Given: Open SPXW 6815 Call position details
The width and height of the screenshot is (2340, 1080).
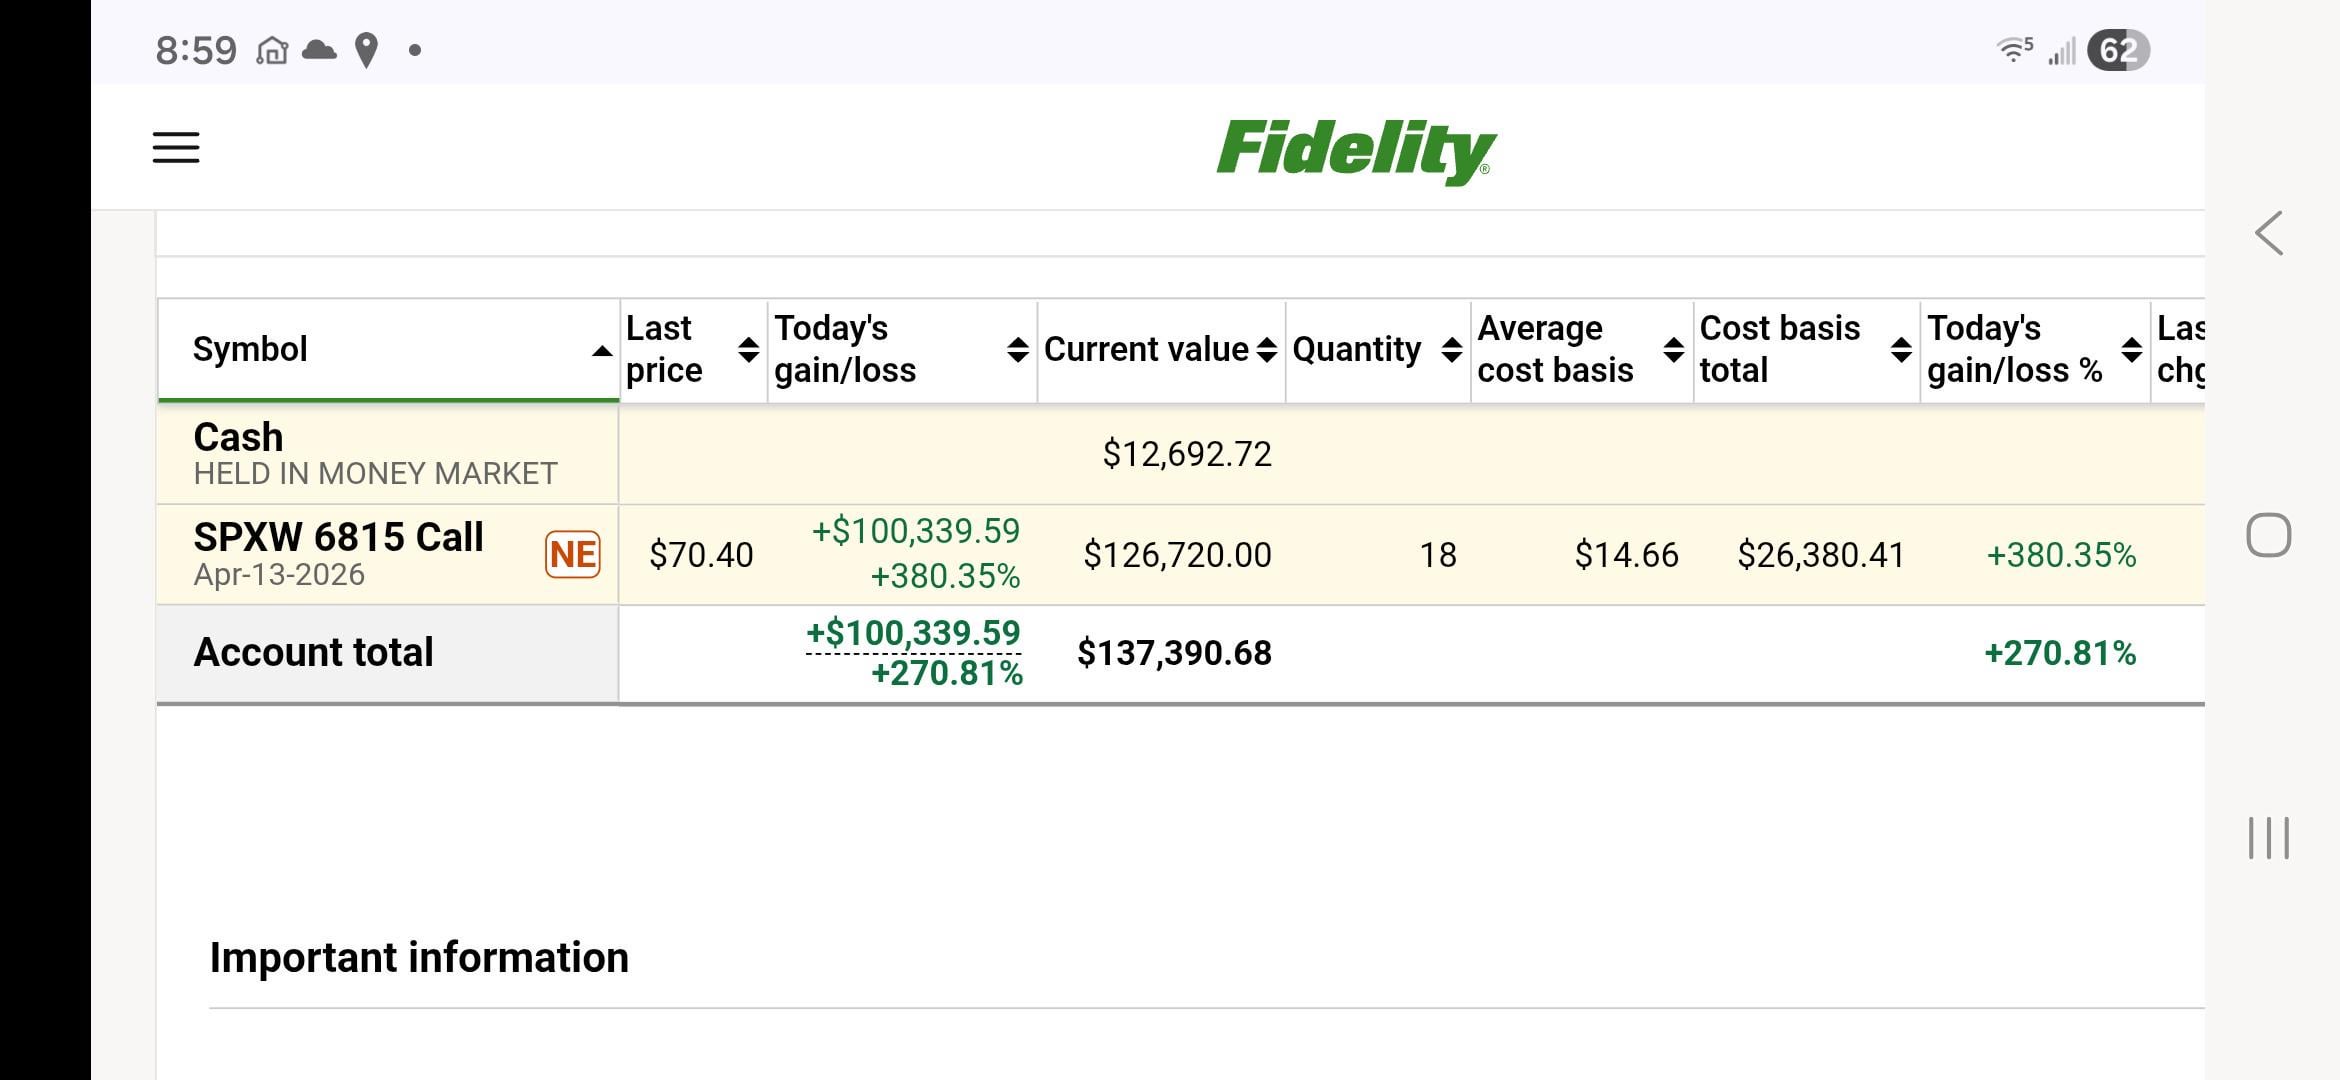Looking at the screenshot, I should pyautogui.click(x=338, y=538).
